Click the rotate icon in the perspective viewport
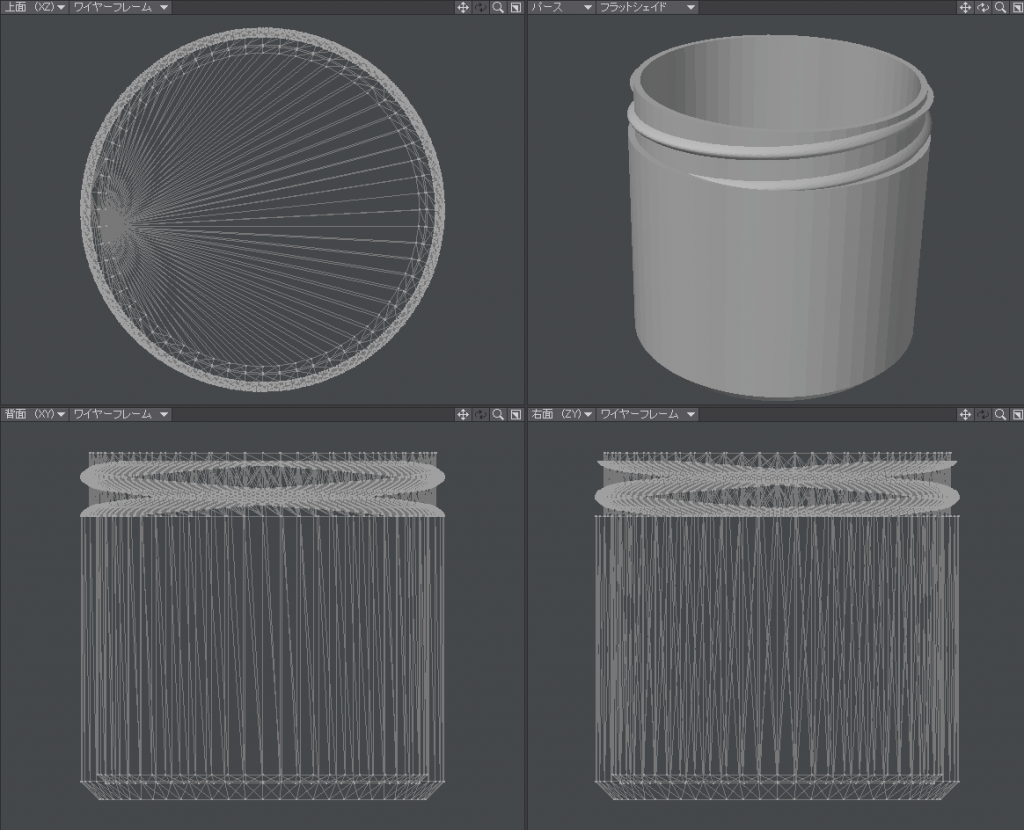 pos(983,7)
